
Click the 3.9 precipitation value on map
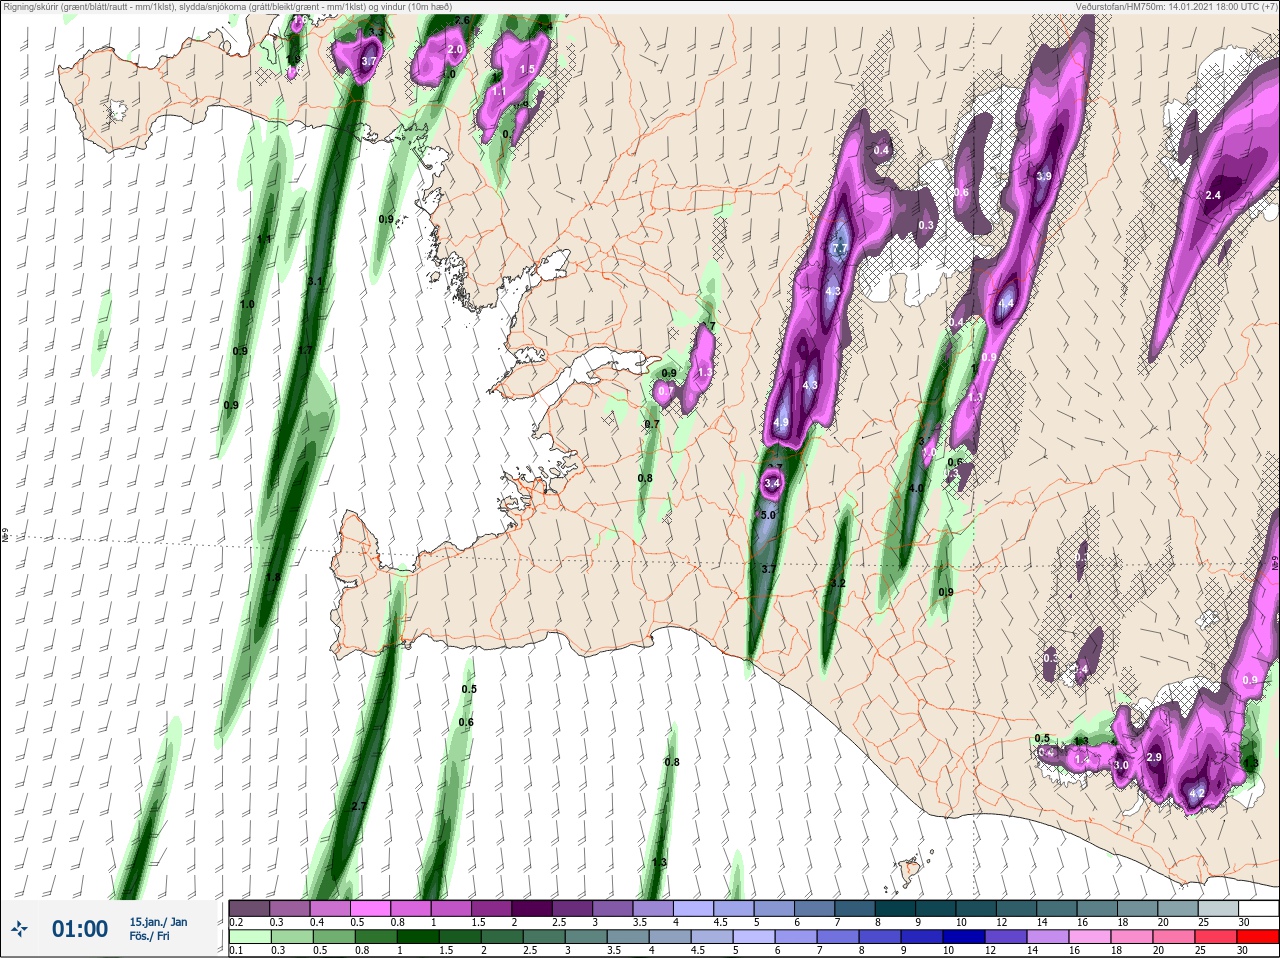point(1043,176)
